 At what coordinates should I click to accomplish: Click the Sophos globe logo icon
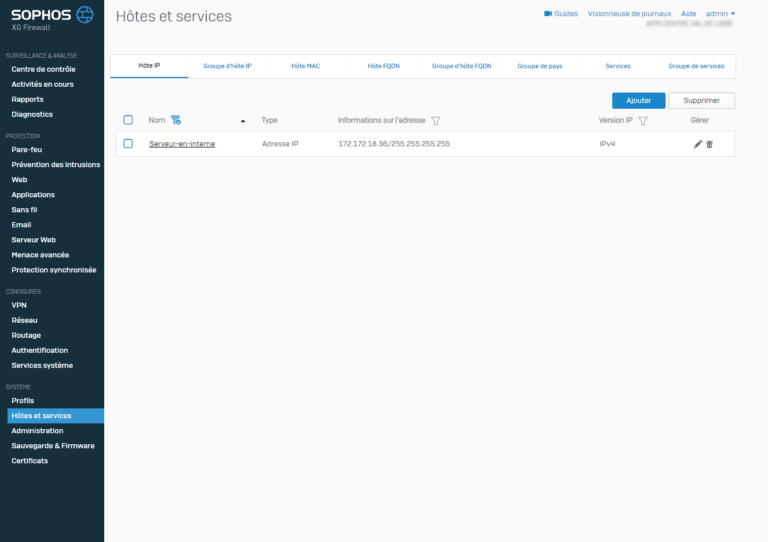pyautogui.click(x=85, y=15)
